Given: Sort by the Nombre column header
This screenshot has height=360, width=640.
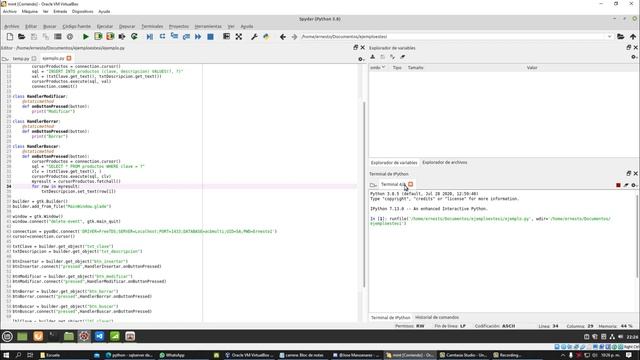Looking at the screenshot, I should pyautogui.click(x=377, y=68).
